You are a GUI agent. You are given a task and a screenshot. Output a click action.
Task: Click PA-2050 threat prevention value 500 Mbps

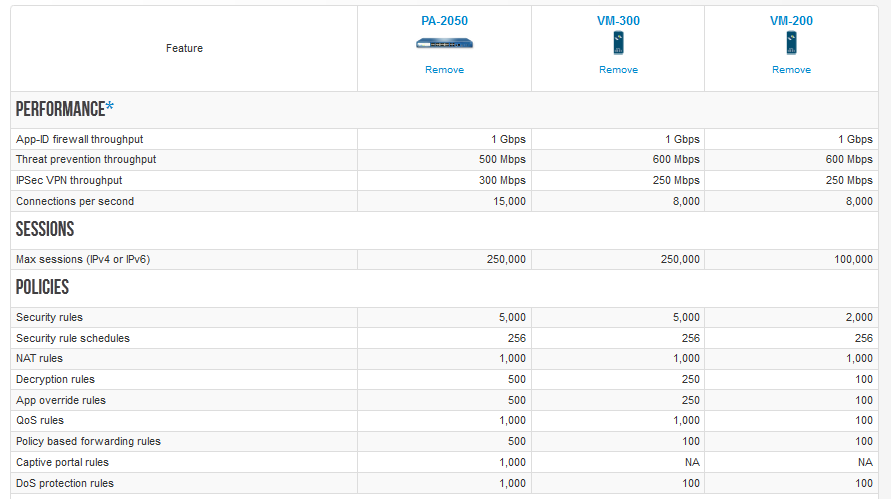502,160
